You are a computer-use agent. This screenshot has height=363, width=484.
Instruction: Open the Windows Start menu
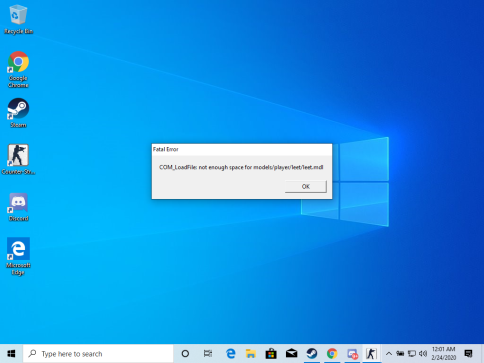tap(11, 354)
